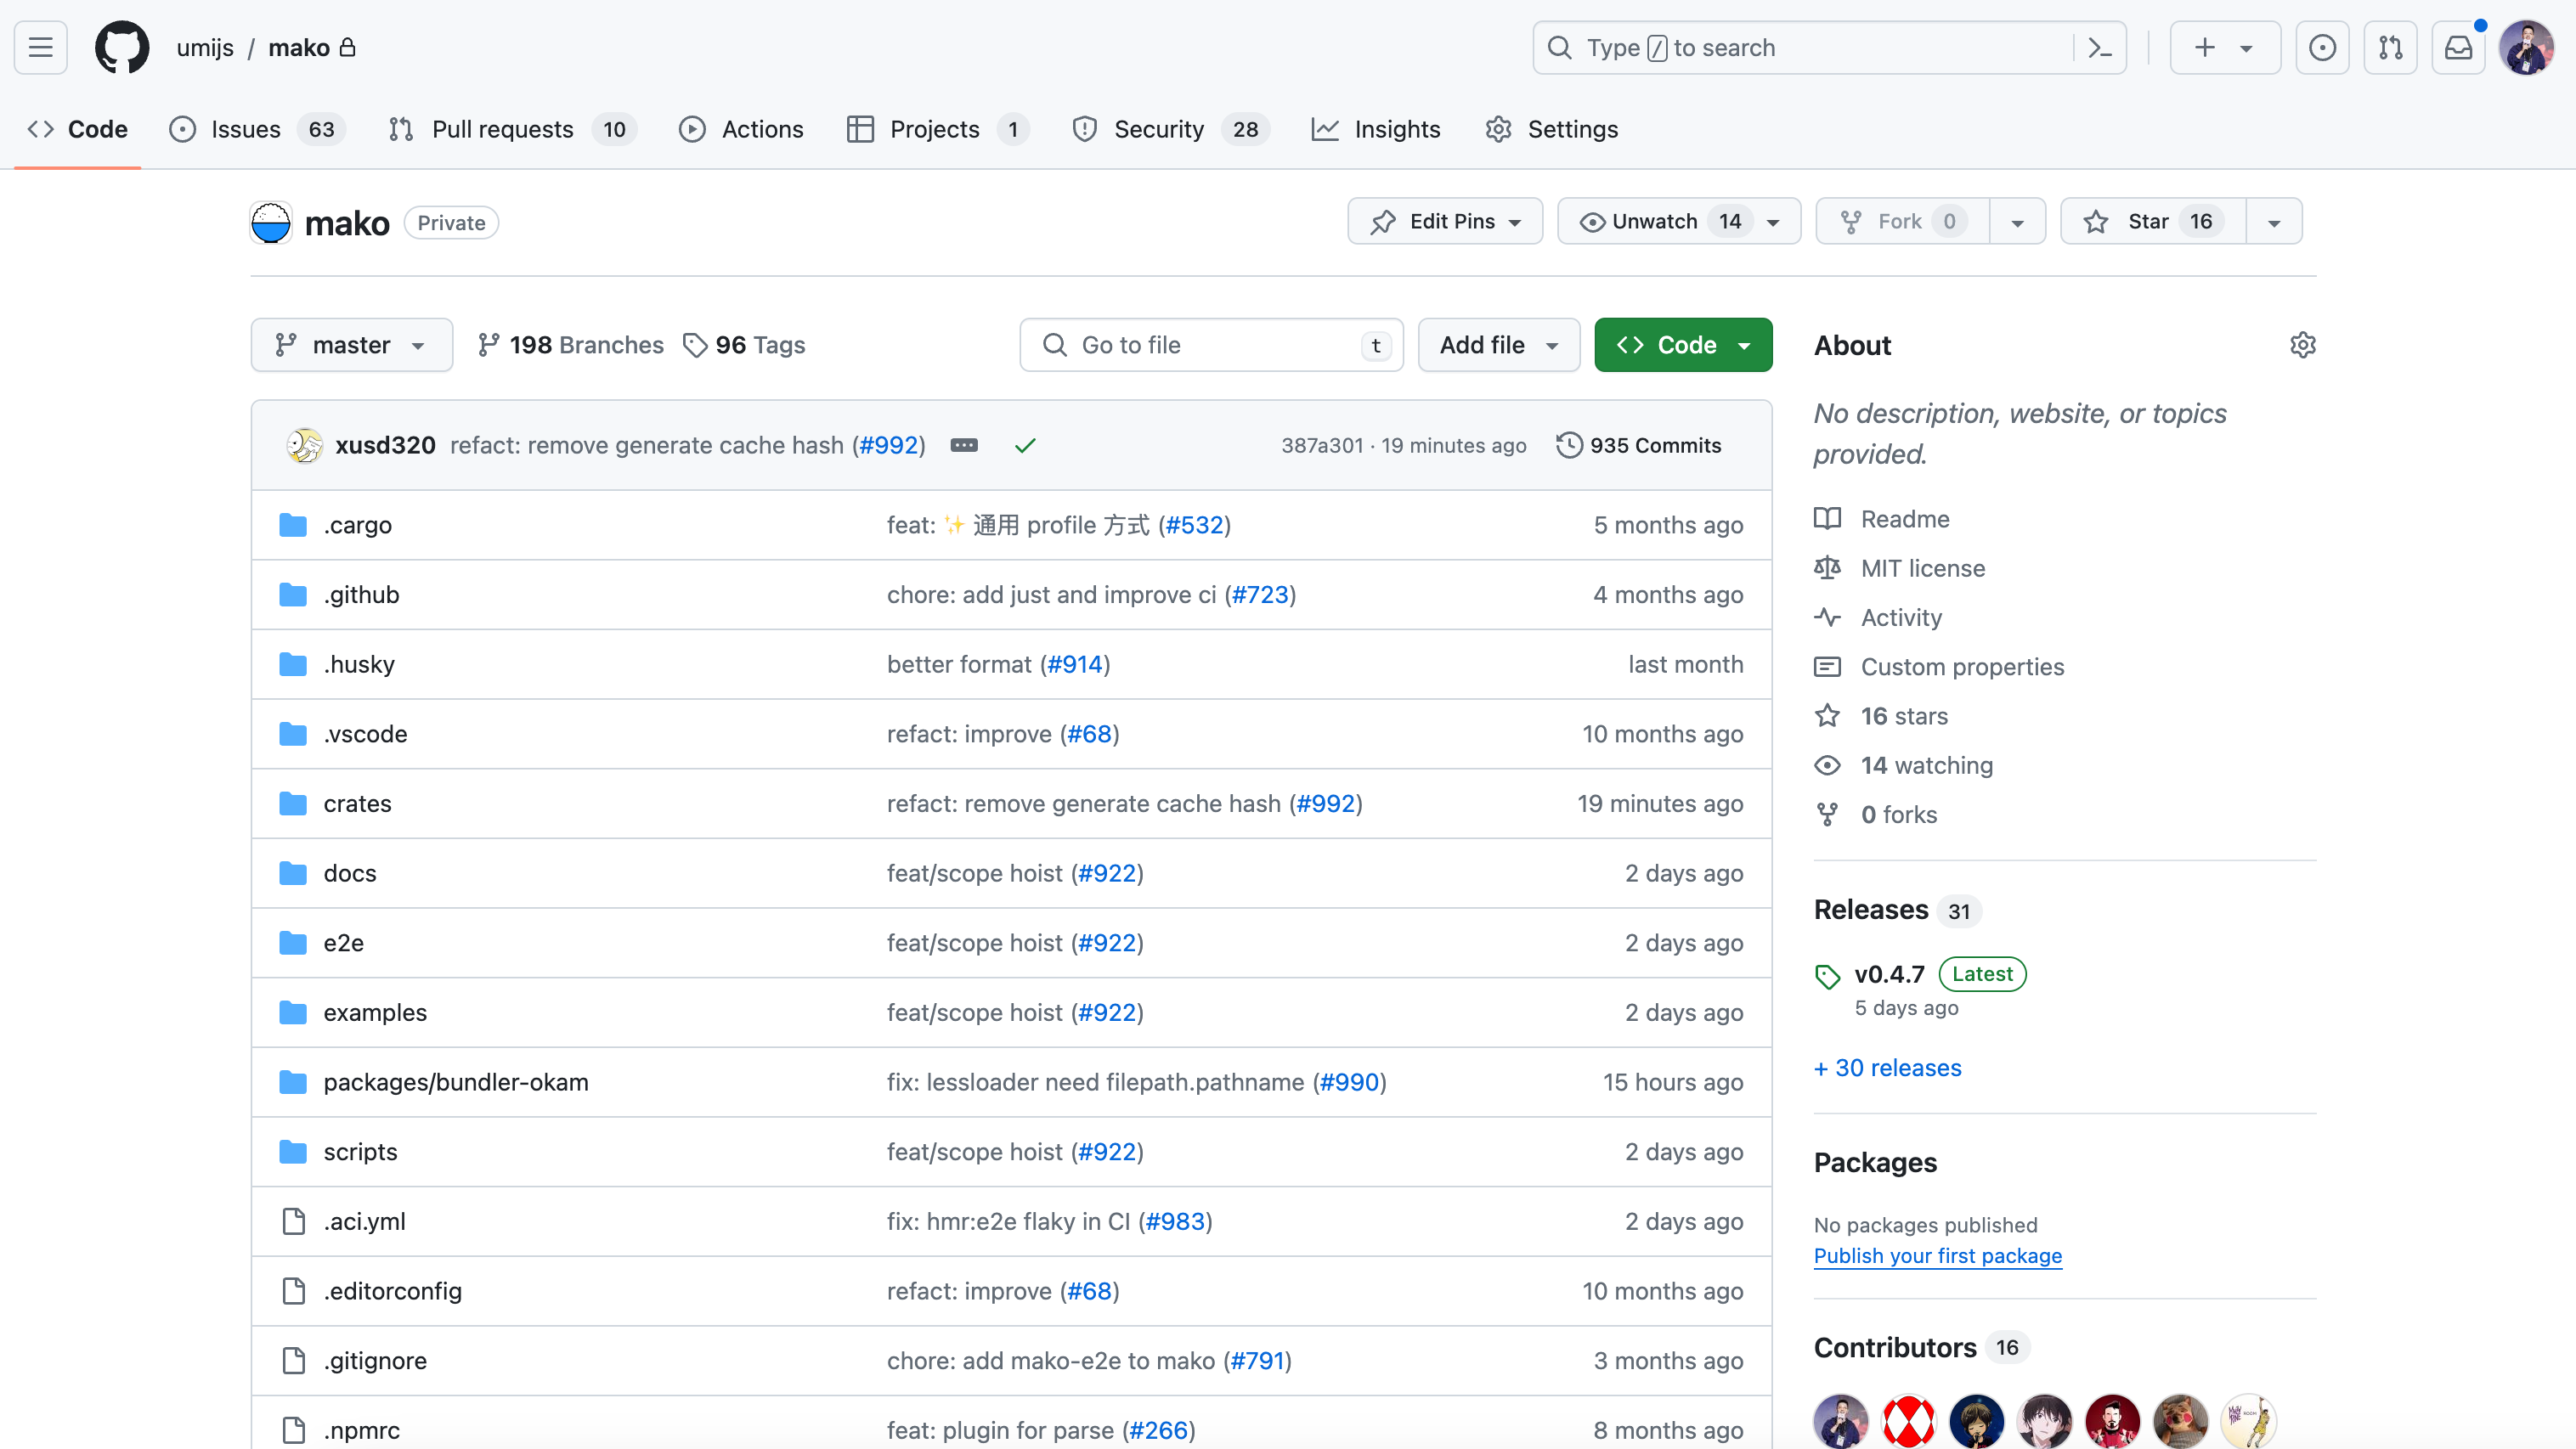Open the .aci.yml file
Screen dimensions: 2576x1449
pyautogui.click(x=364, y=1221)
